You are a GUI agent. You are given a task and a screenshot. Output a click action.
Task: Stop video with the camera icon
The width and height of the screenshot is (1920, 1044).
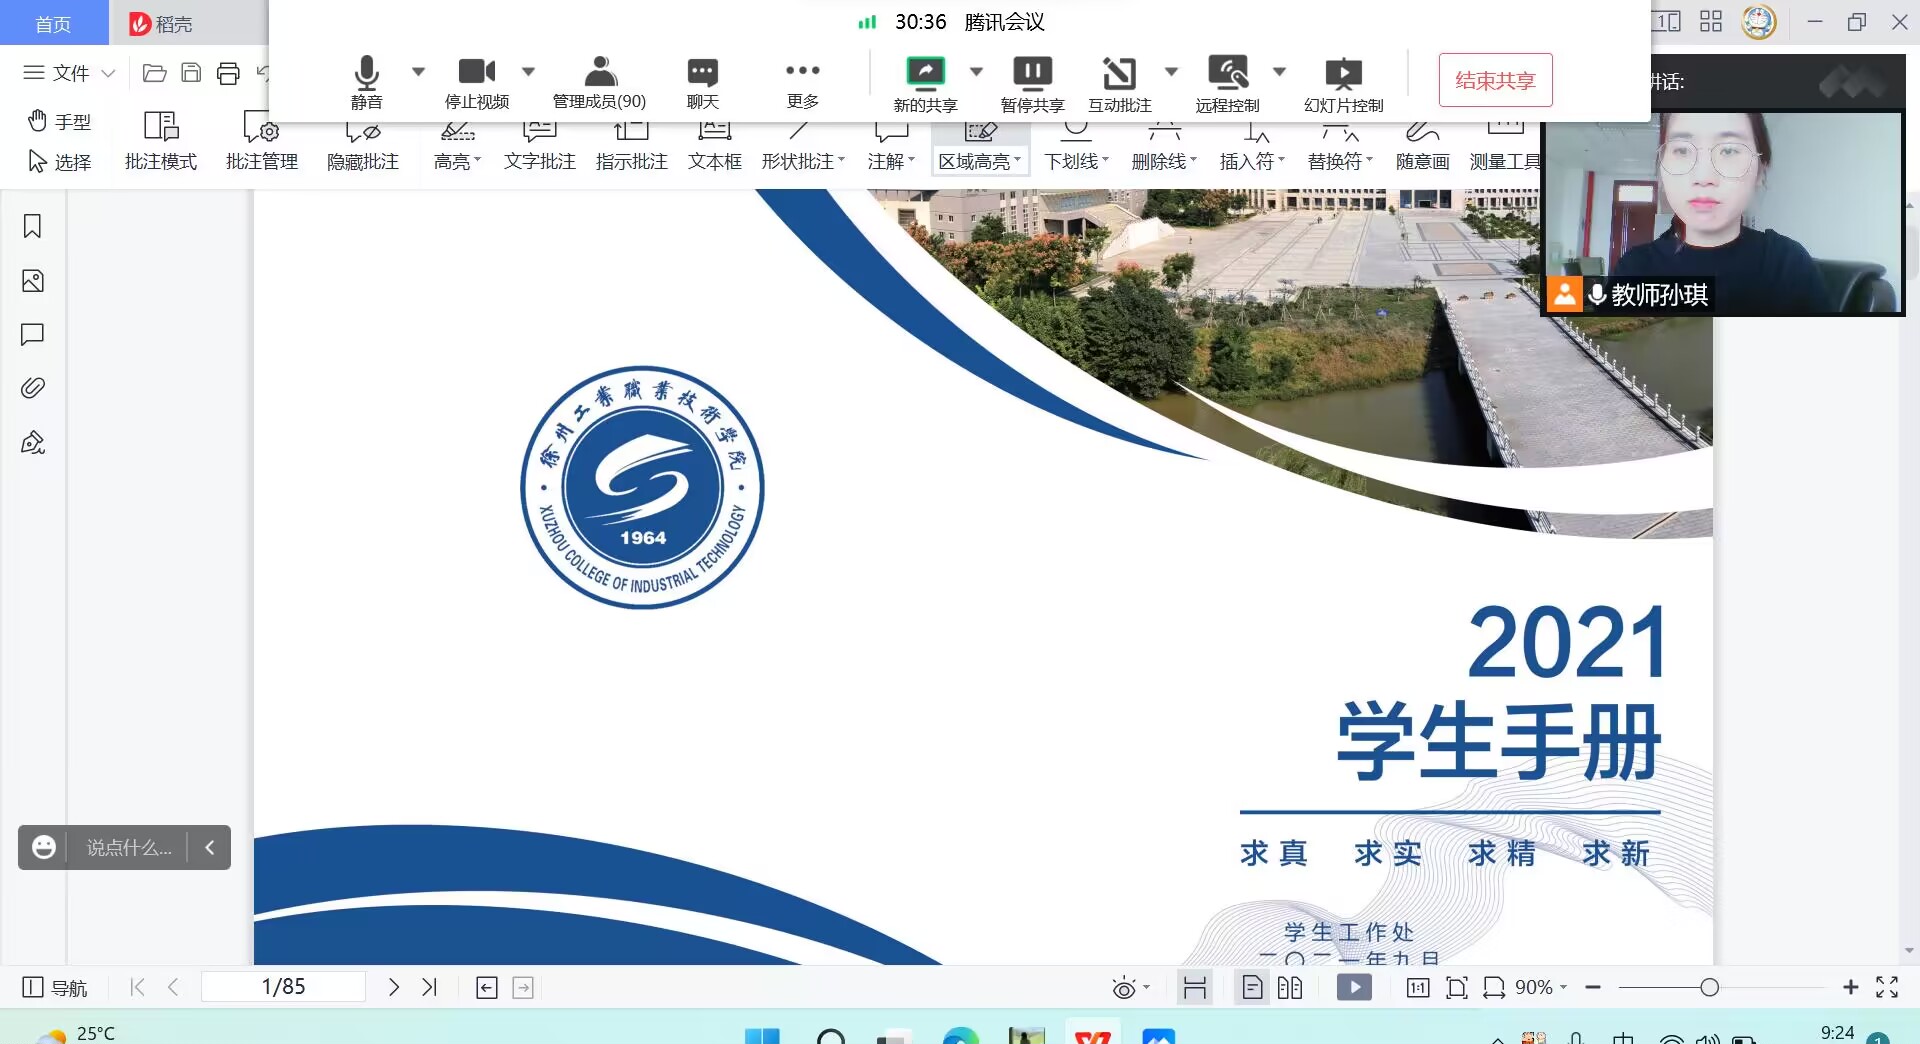[x=476, y=81]
